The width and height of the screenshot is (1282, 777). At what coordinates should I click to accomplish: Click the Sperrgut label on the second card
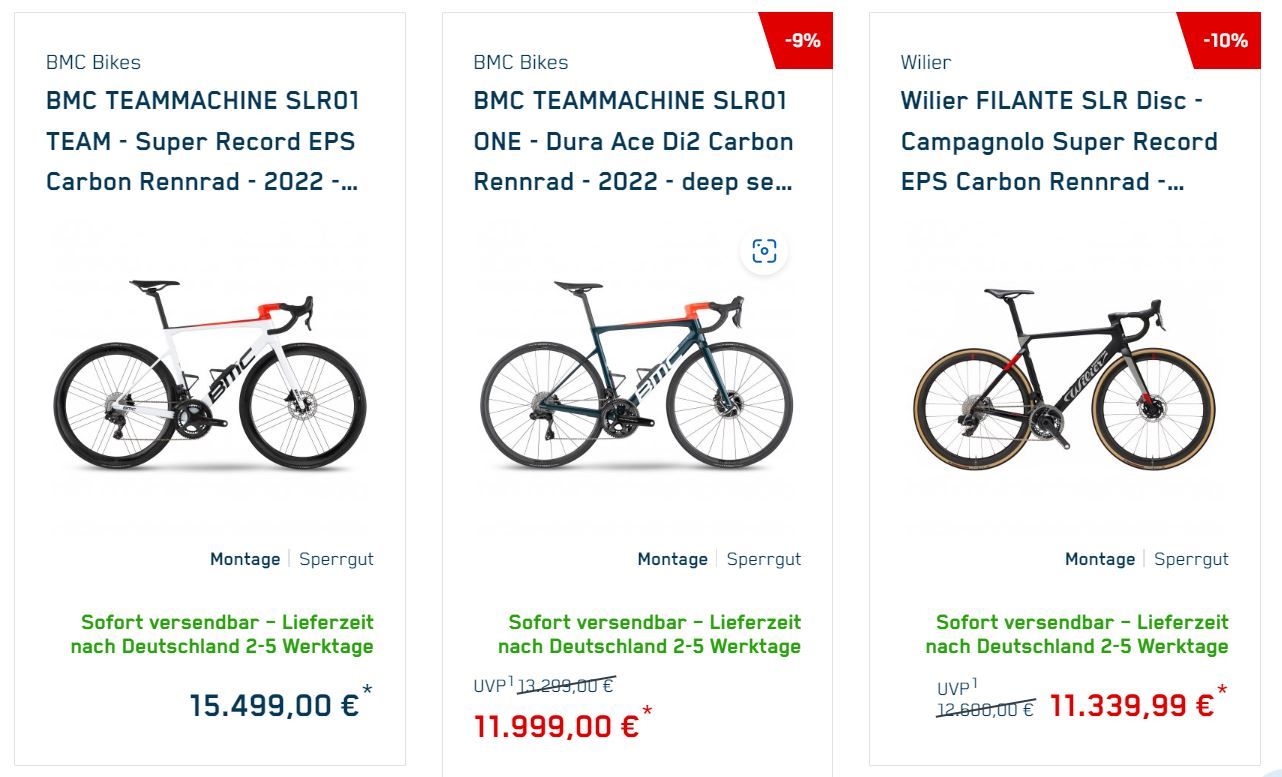click(764, 559)
